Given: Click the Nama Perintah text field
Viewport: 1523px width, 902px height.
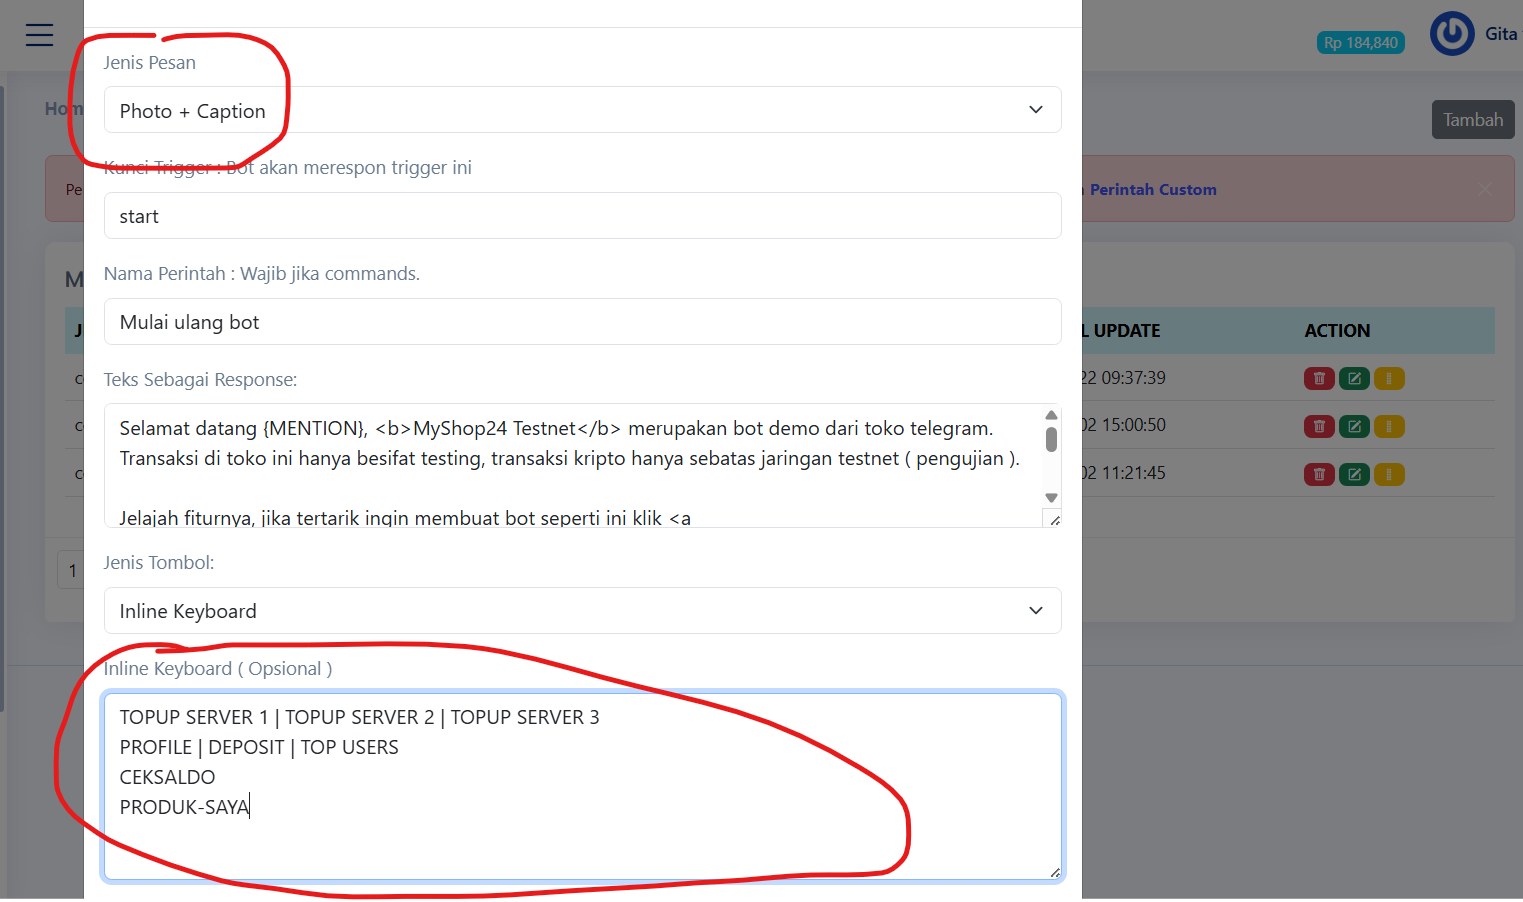Looking at the screenshot, I should tap(582, 322).
